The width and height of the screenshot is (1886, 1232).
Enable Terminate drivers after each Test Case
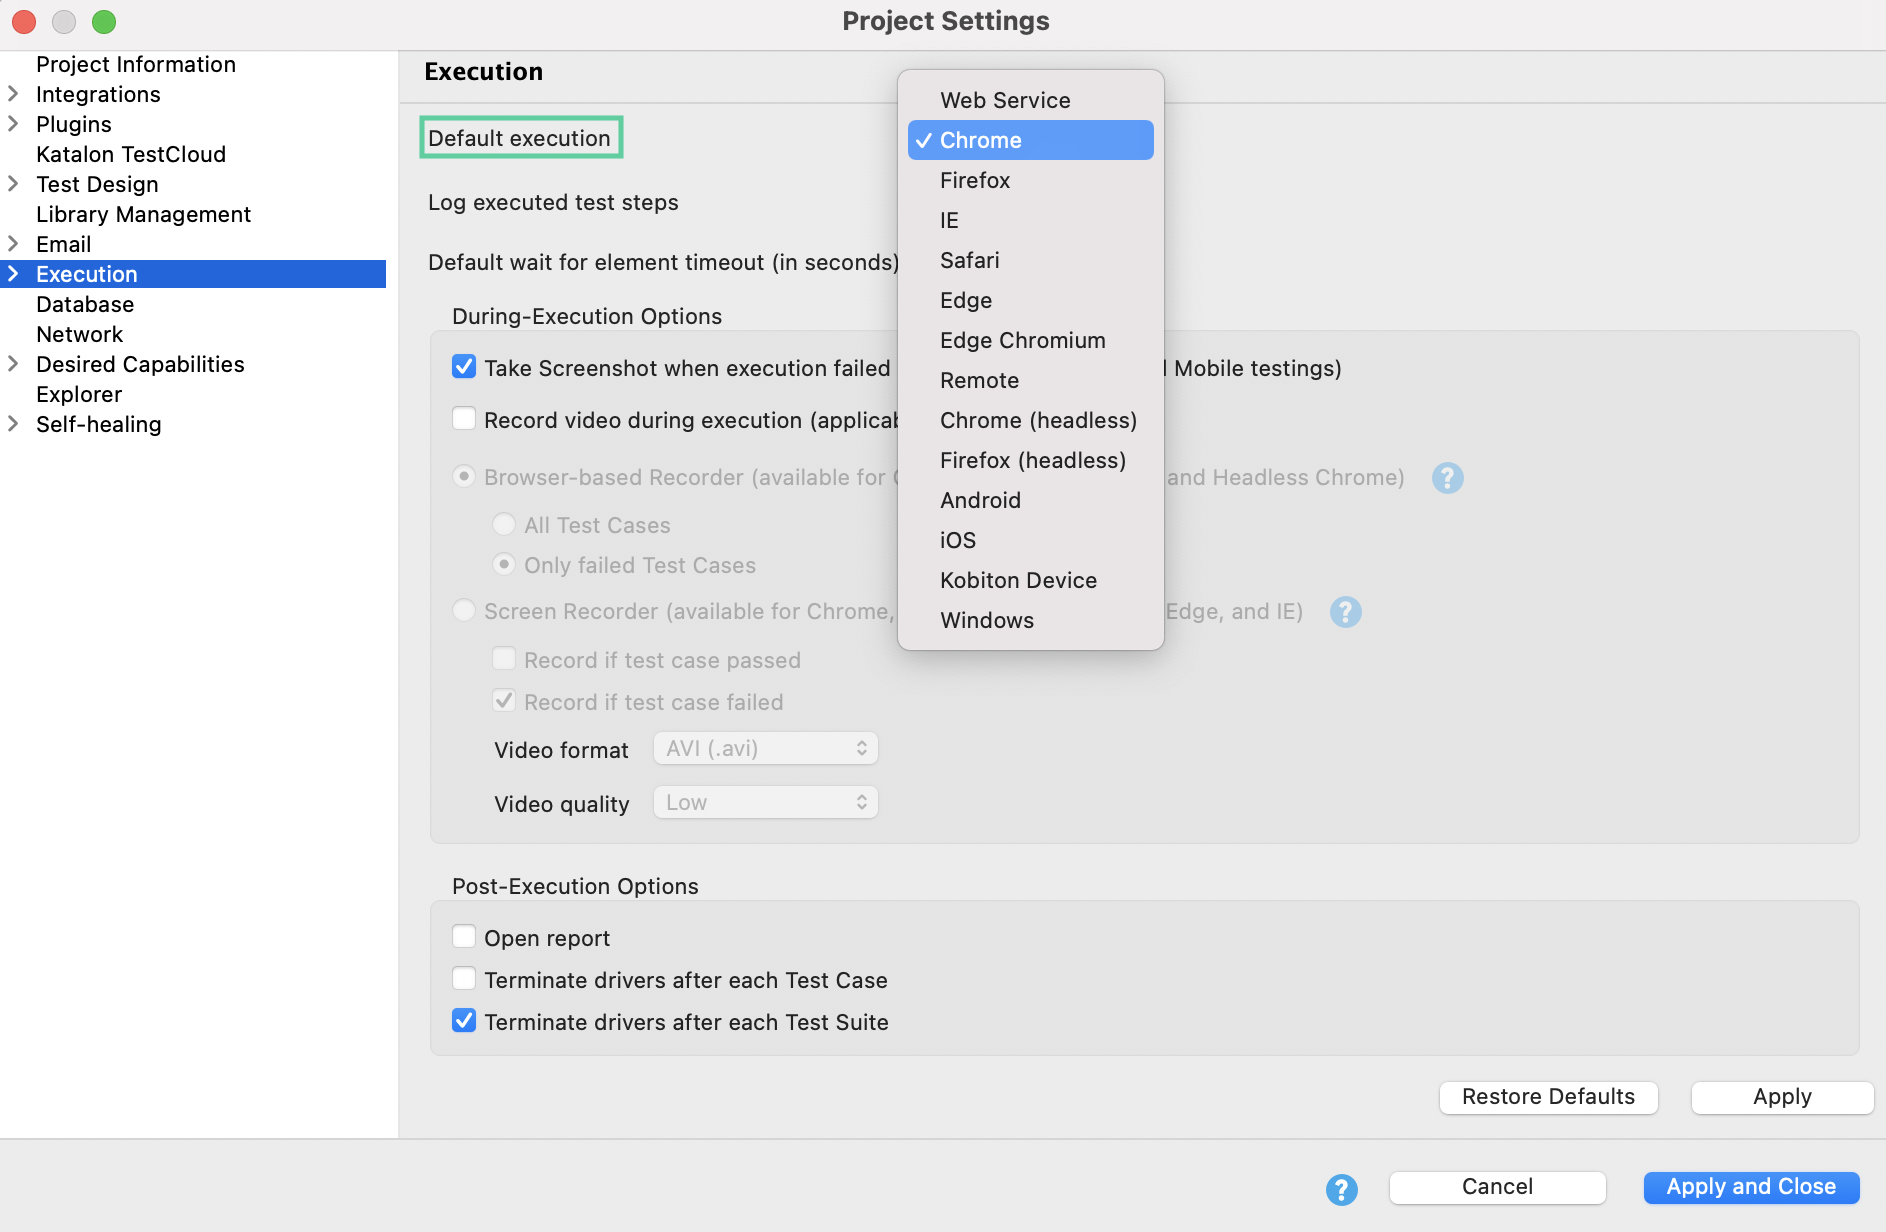[x=464, y=979]
